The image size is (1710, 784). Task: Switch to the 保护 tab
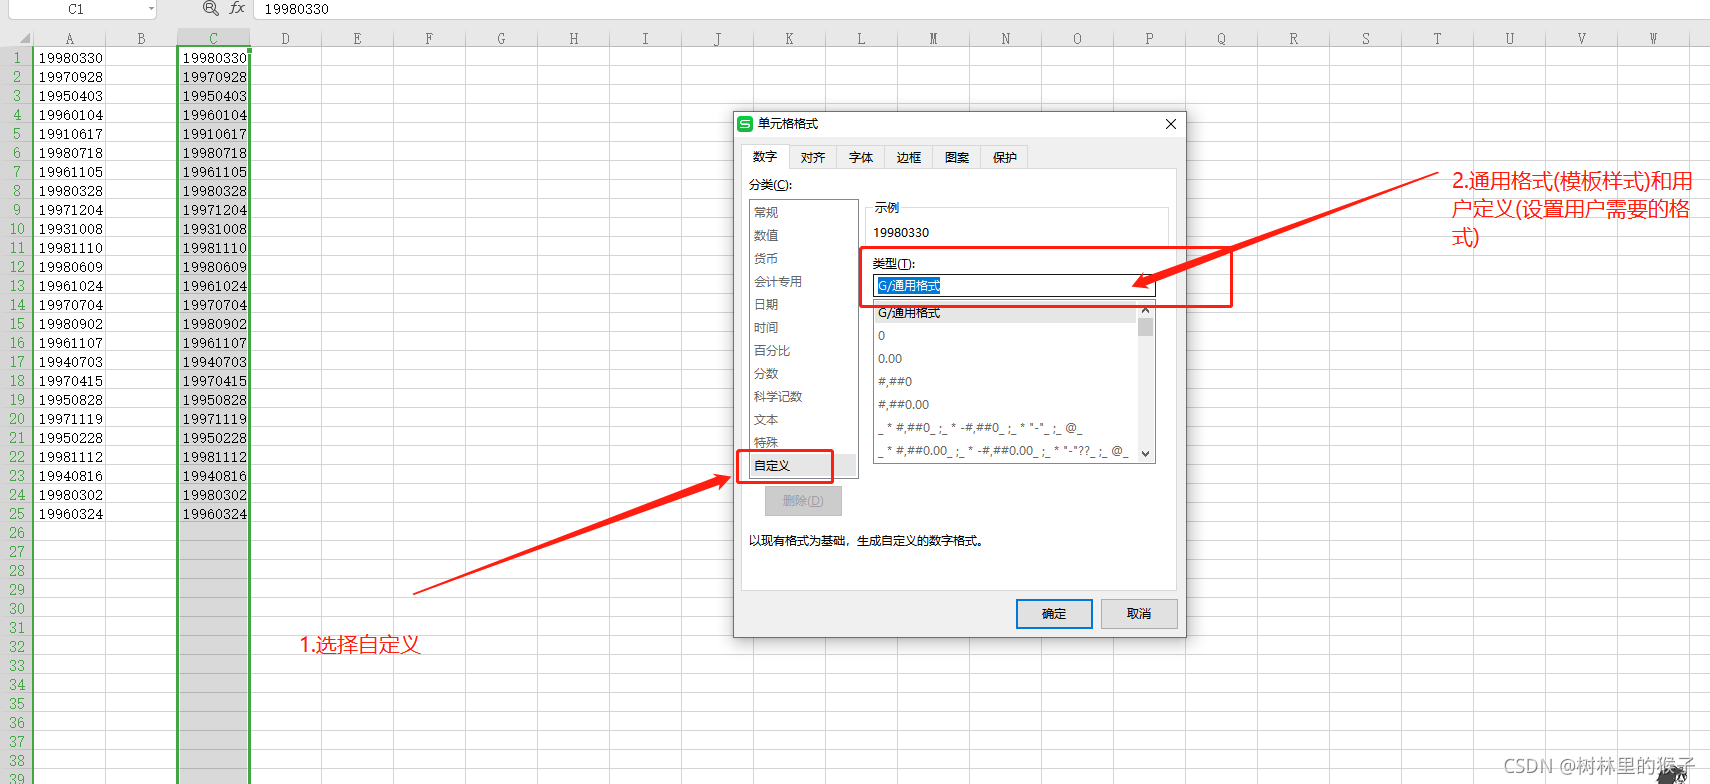(x=1005, y=158)
